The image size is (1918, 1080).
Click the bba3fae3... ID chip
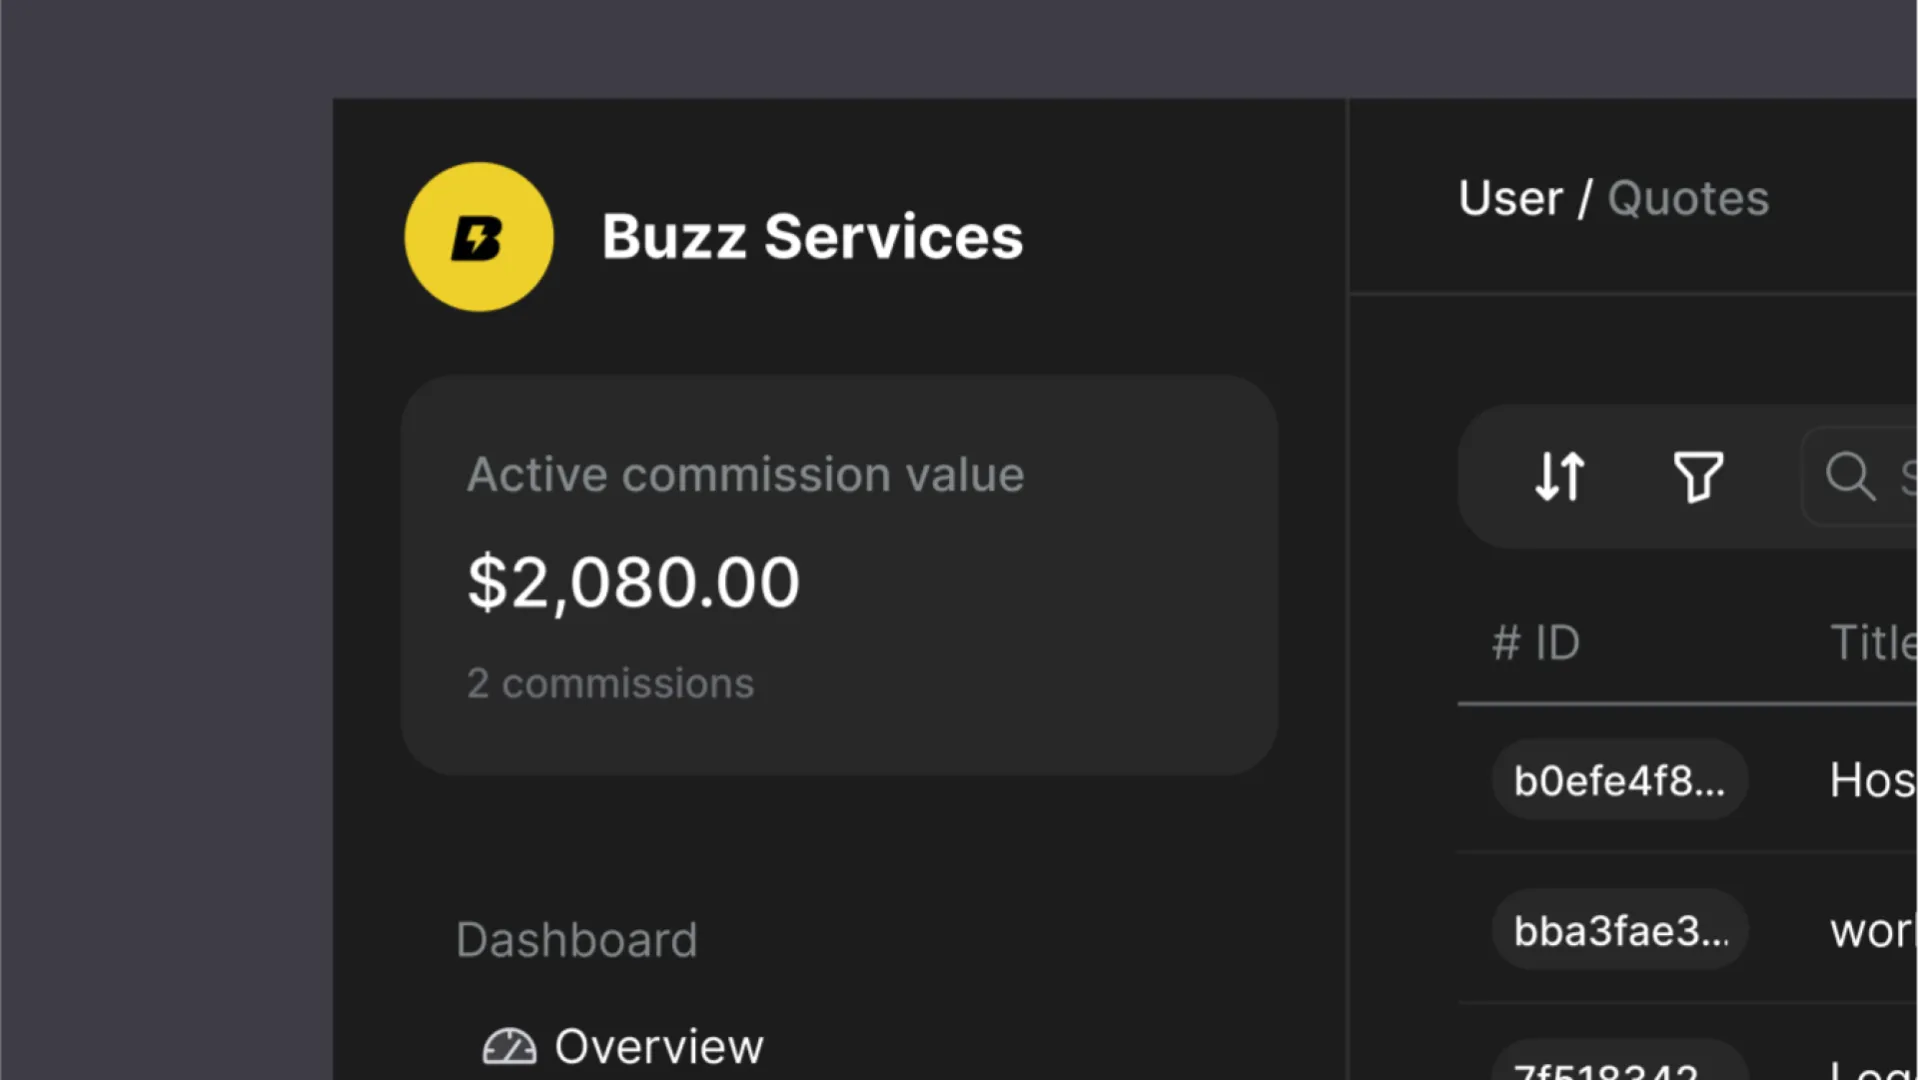coord(1619,931)
